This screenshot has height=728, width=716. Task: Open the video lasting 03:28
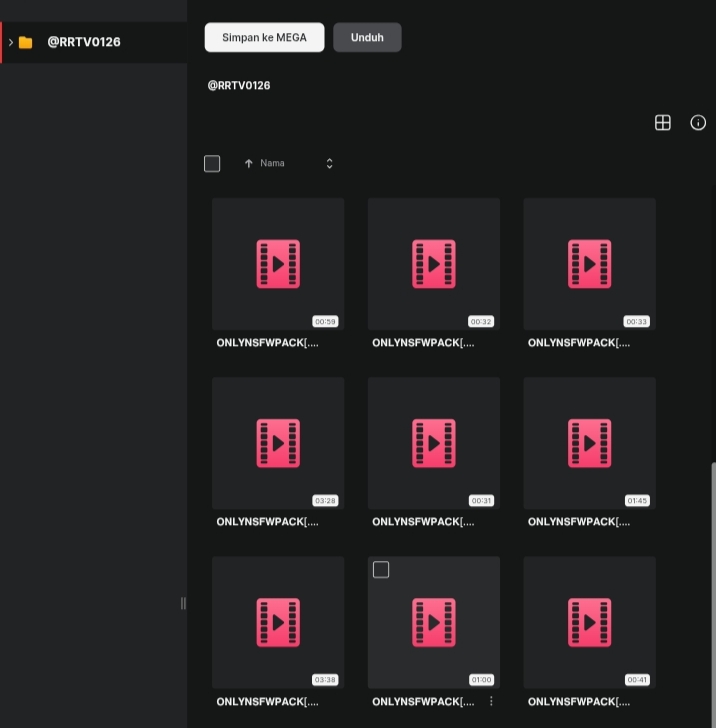pyautogui.click(x=278, y=443)
